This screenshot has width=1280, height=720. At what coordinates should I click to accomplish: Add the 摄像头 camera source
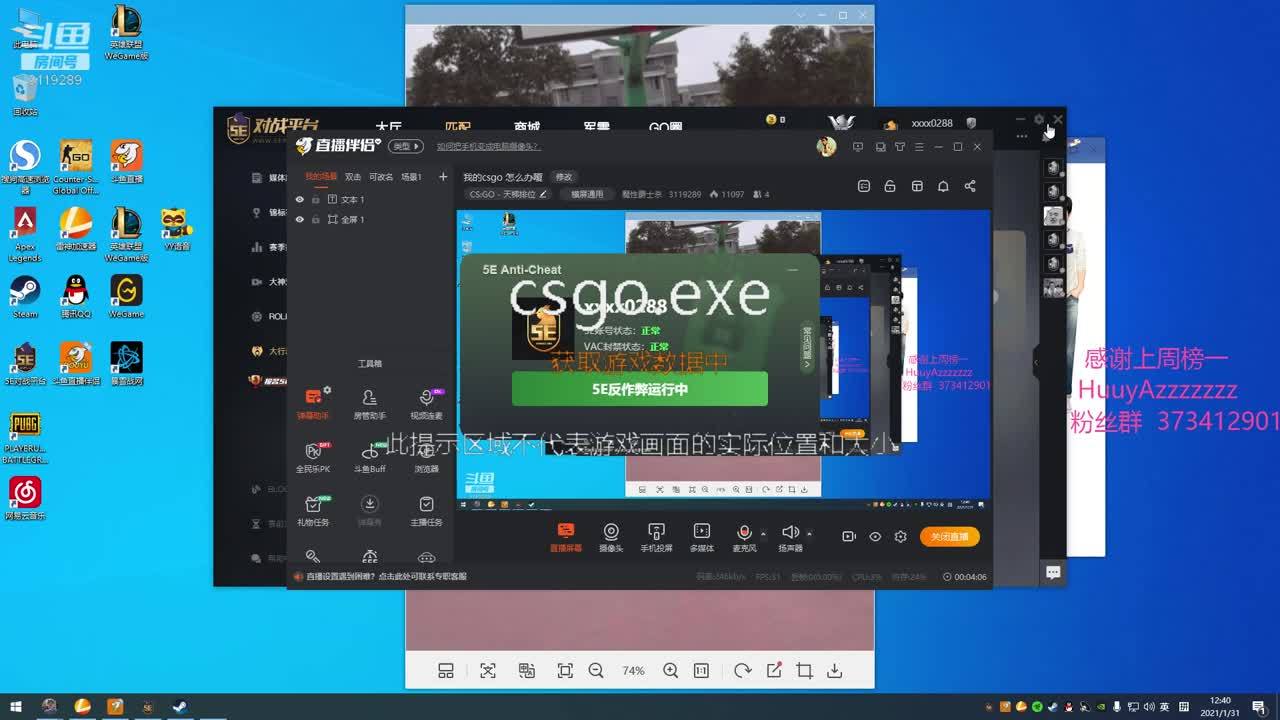611,537
